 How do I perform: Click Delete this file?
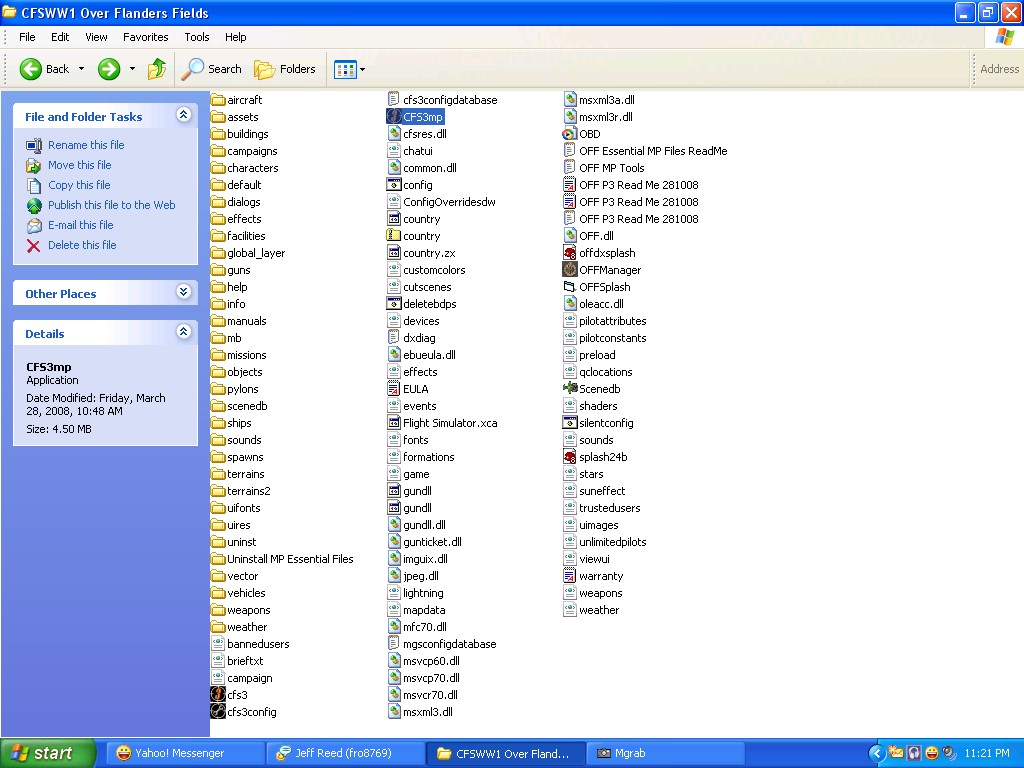tap(82, 245)
